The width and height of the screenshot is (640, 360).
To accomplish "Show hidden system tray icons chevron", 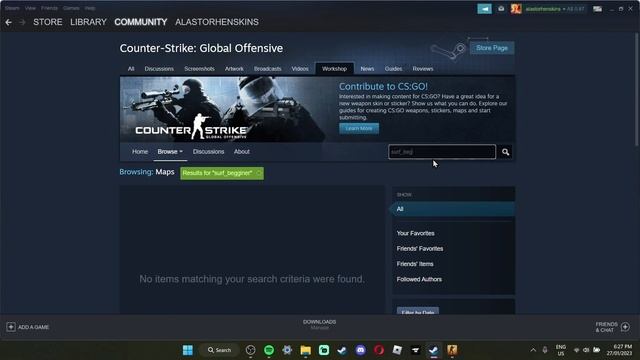I will pyautogui.click(x=533, y=350).
